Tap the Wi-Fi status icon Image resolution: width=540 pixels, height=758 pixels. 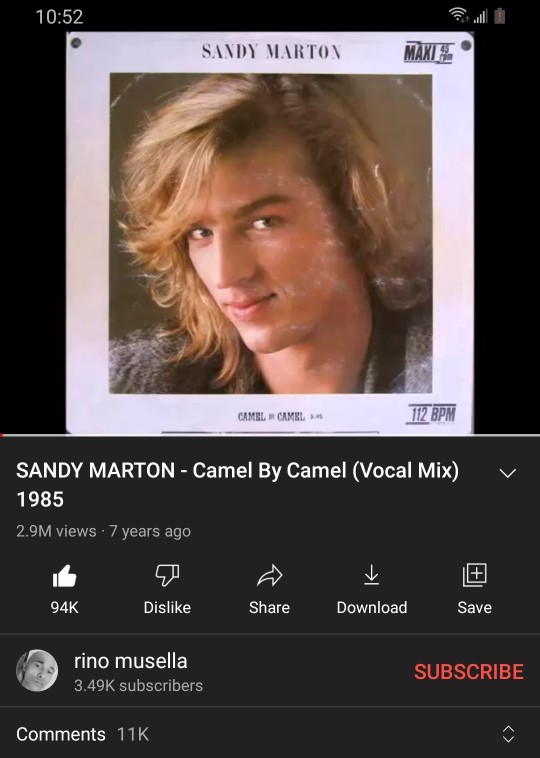(458, 16)
